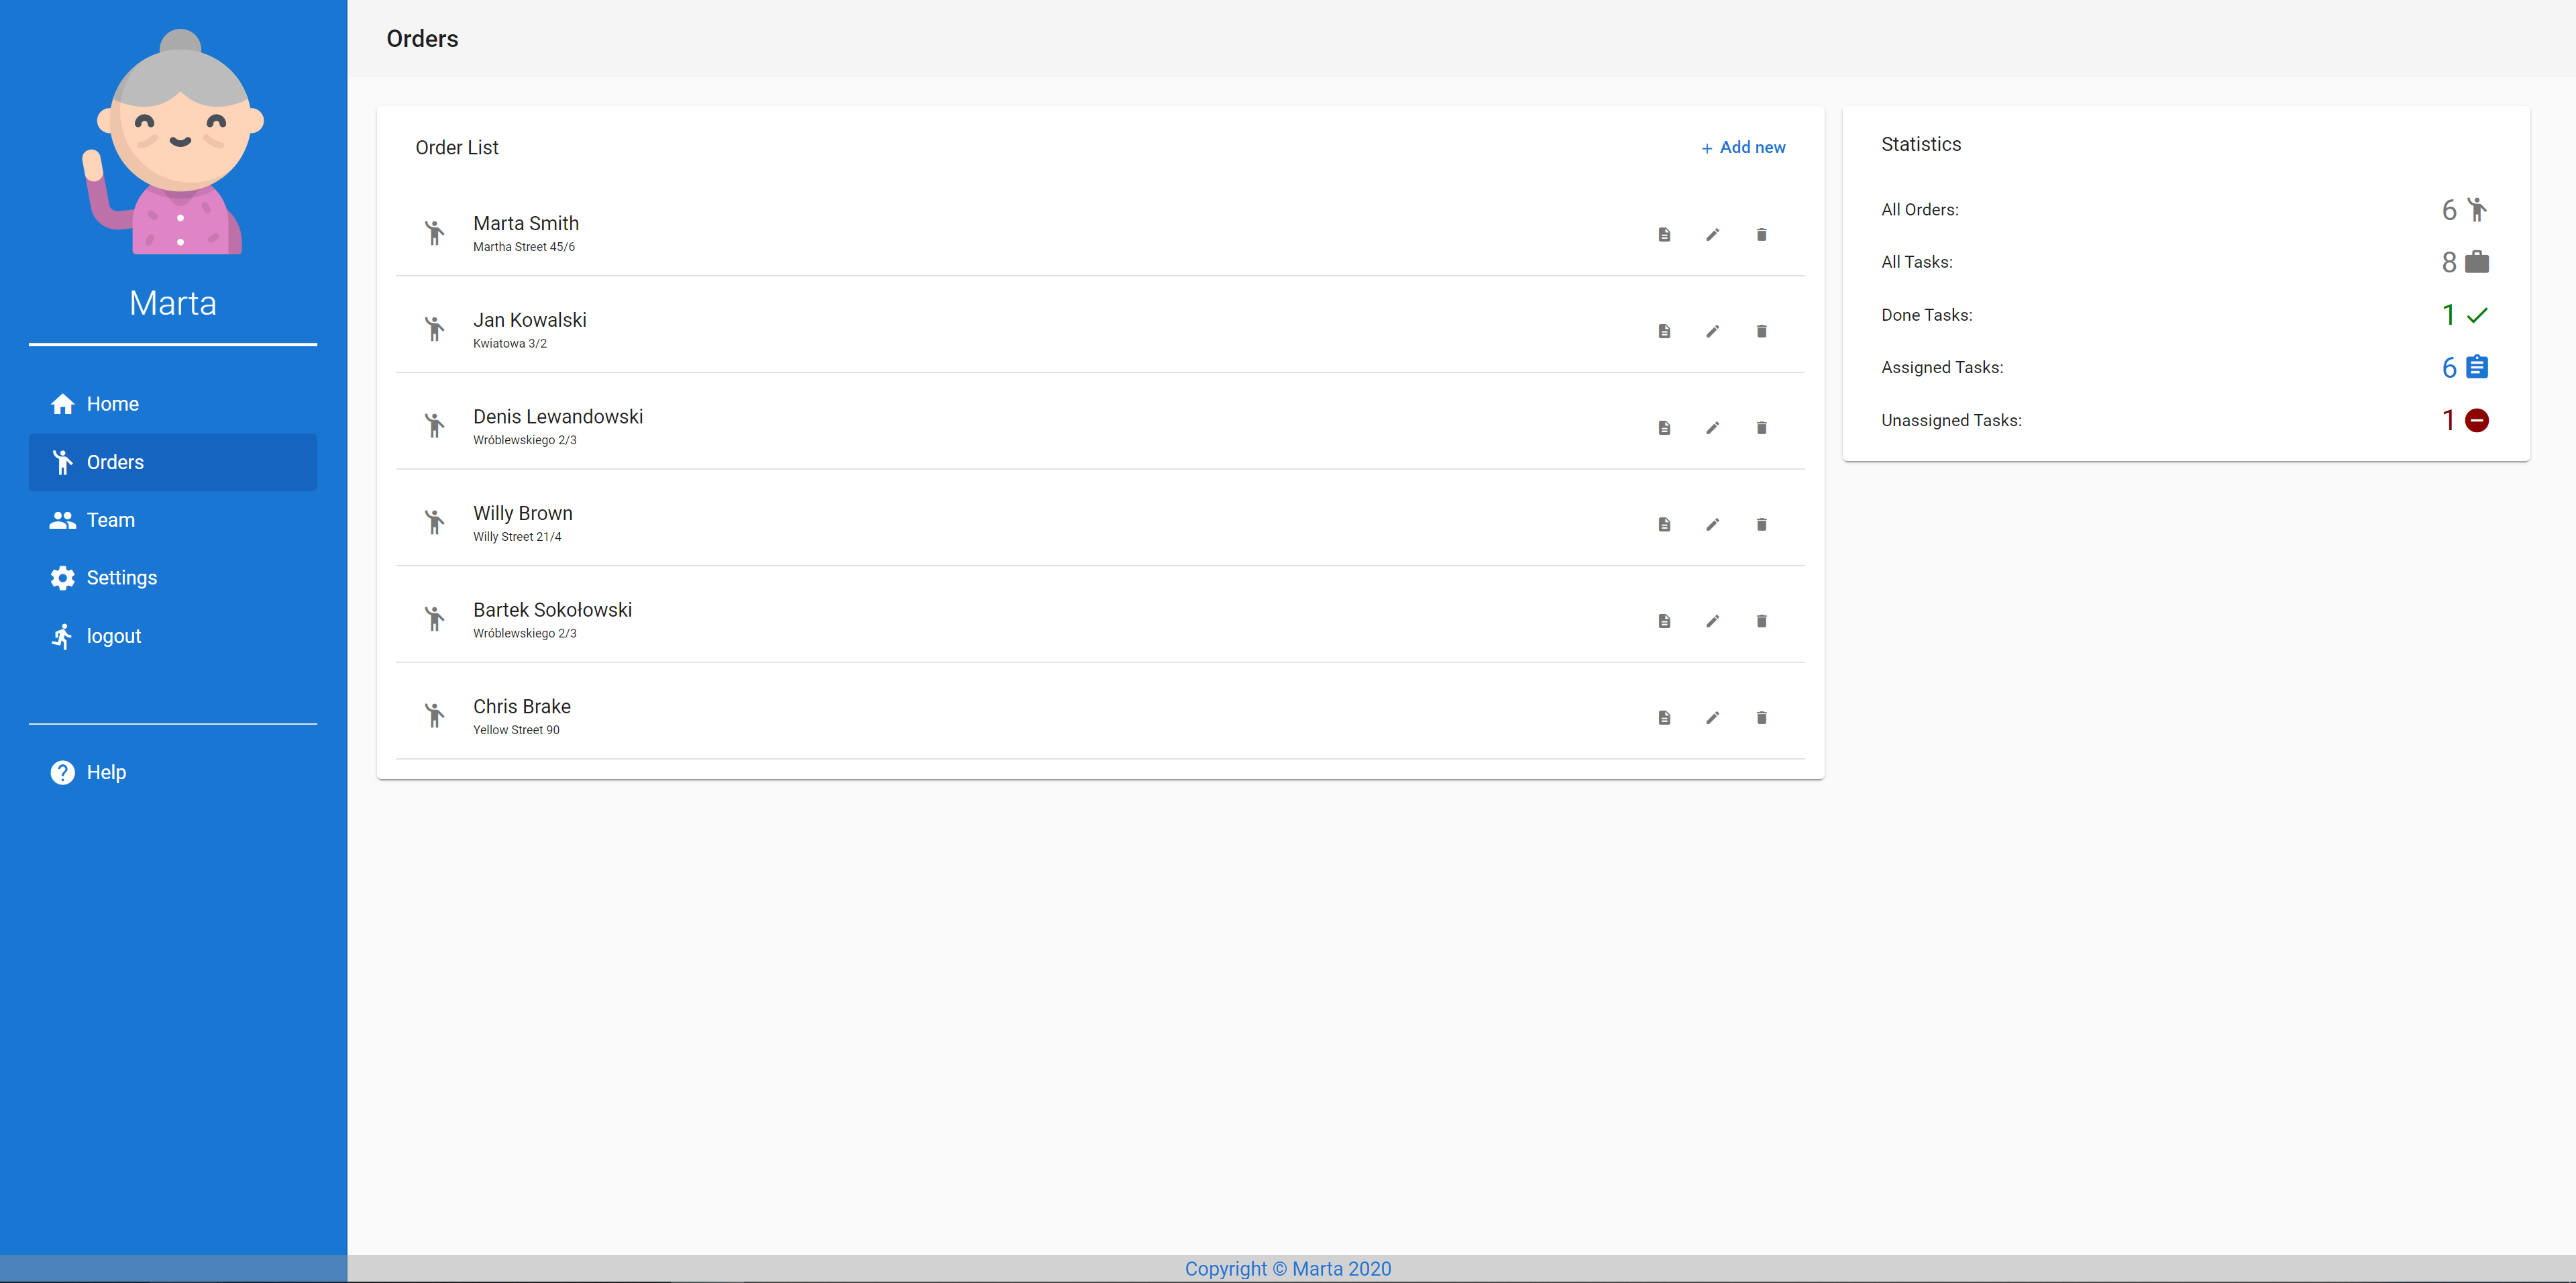Image resolution: width=2576 pixels, height=1283 pixels.
Task: View document icon for Jan Kowalski
Action: 1664,331
